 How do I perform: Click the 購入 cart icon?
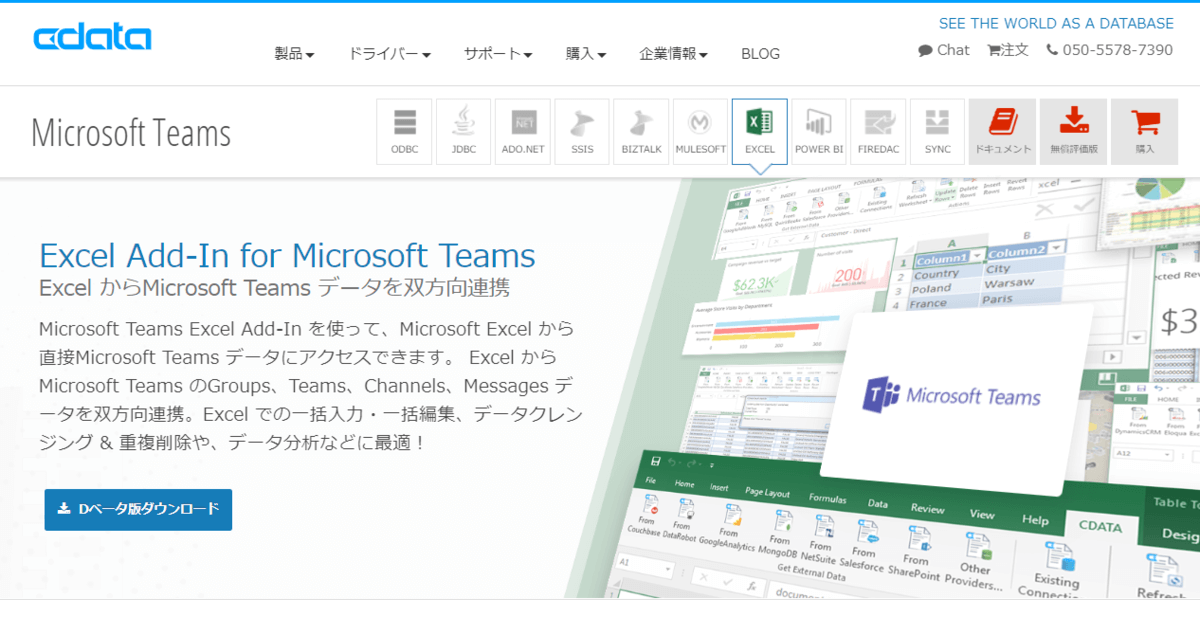[x=1144, y=132]
